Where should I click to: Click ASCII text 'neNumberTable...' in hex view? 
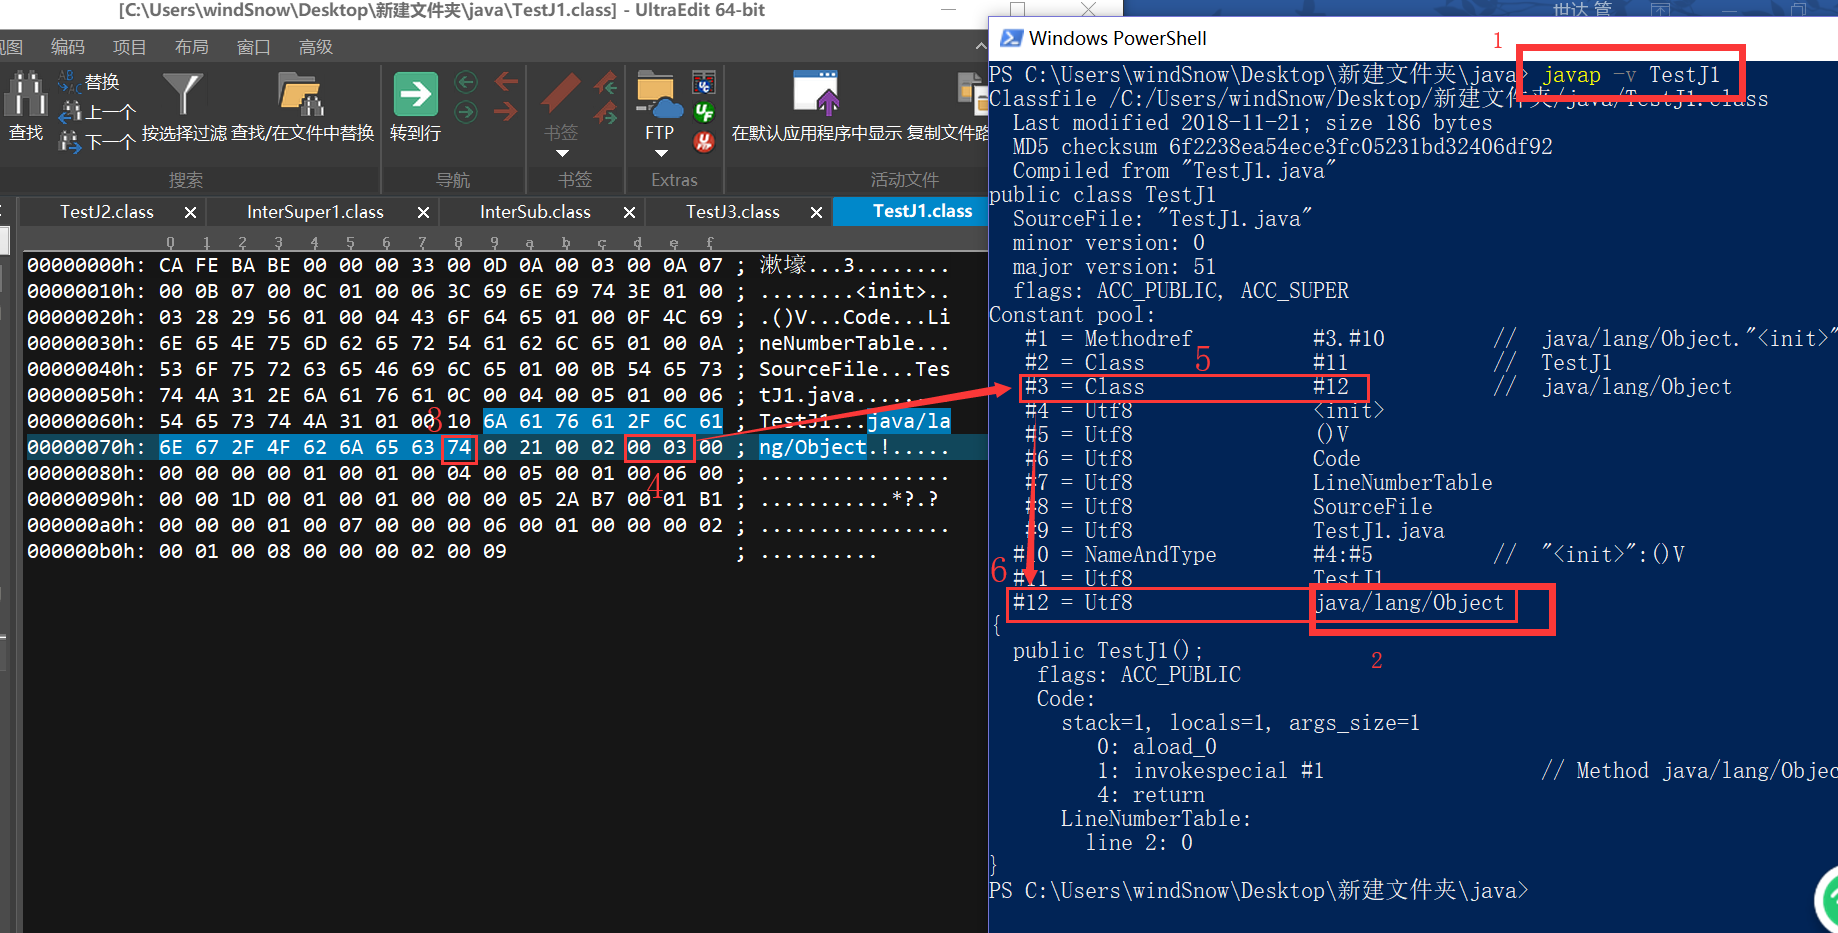pos(854,343)
